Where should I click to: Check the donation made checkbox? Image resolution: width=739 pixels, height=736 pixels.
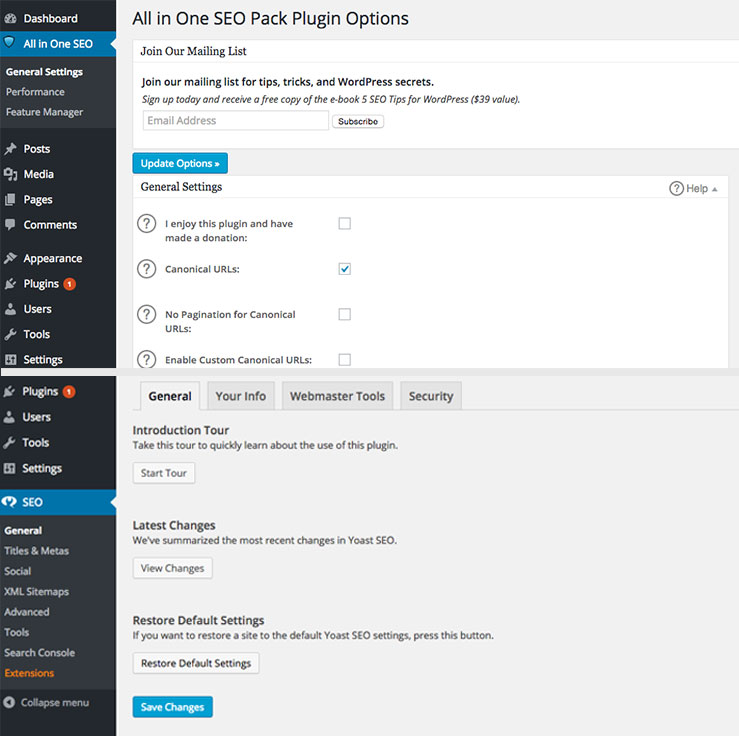pos(345,223)
